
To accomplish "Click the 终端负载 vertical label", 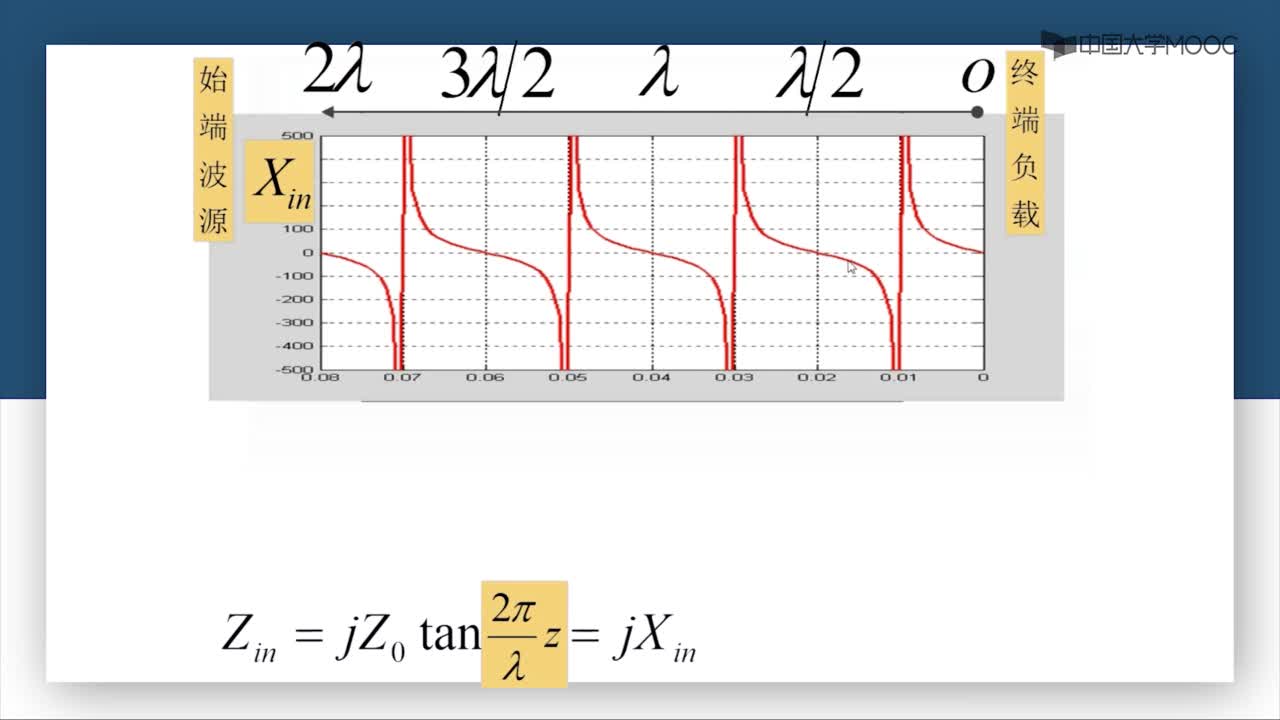I will point(1025,143).
